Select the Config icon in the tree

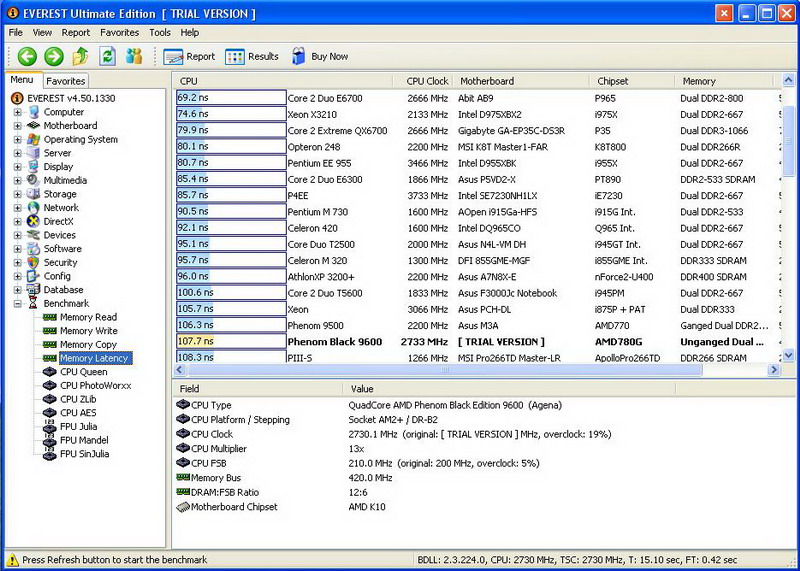[34, 276]
